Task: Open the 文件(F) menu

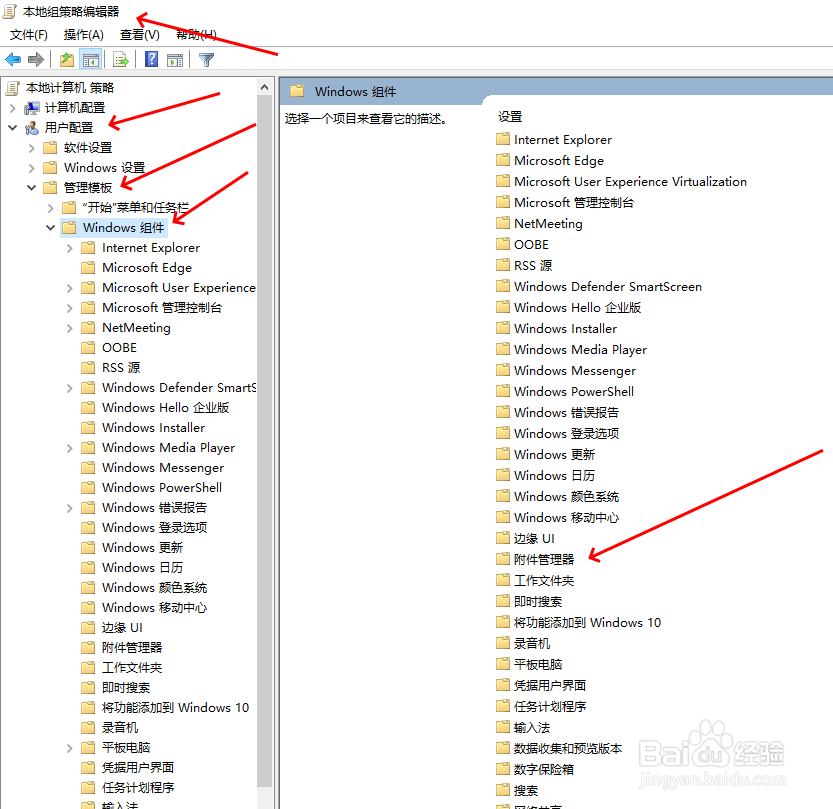Action: click(x=28, y=34)
